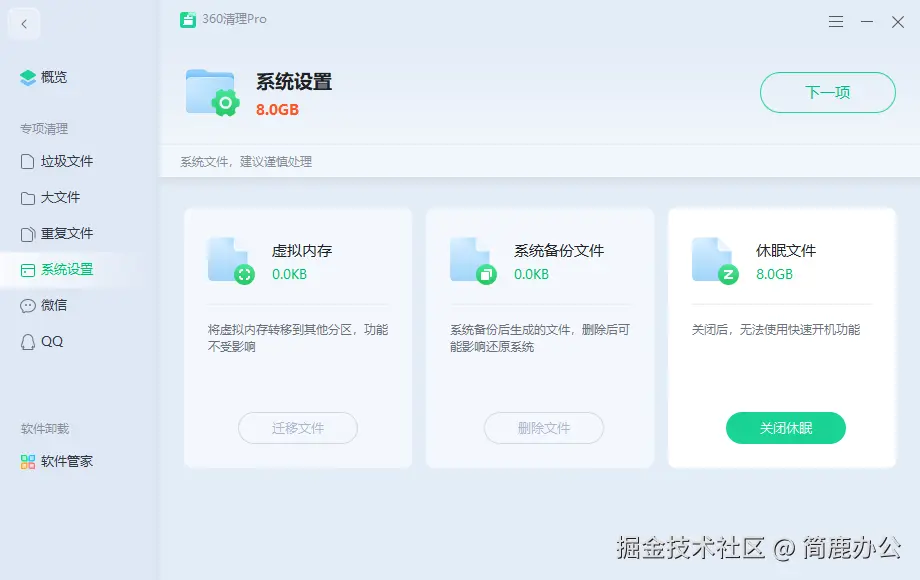Click the 迁移文件 button
The width and height of the screenshot is (920, 580).
[x=297, y=428]
